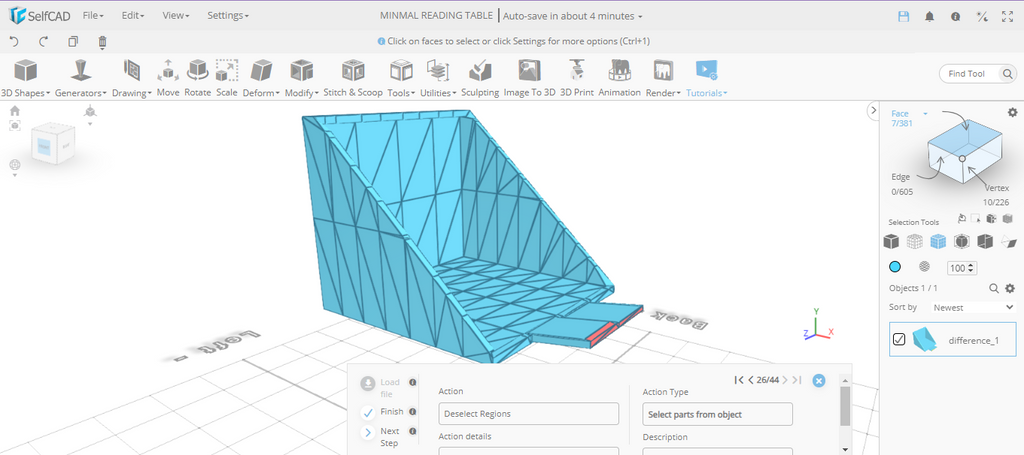This screenshot has width=1024, height=455.
Task: Click the Redo arrow
Action: [x=44, y=42]
